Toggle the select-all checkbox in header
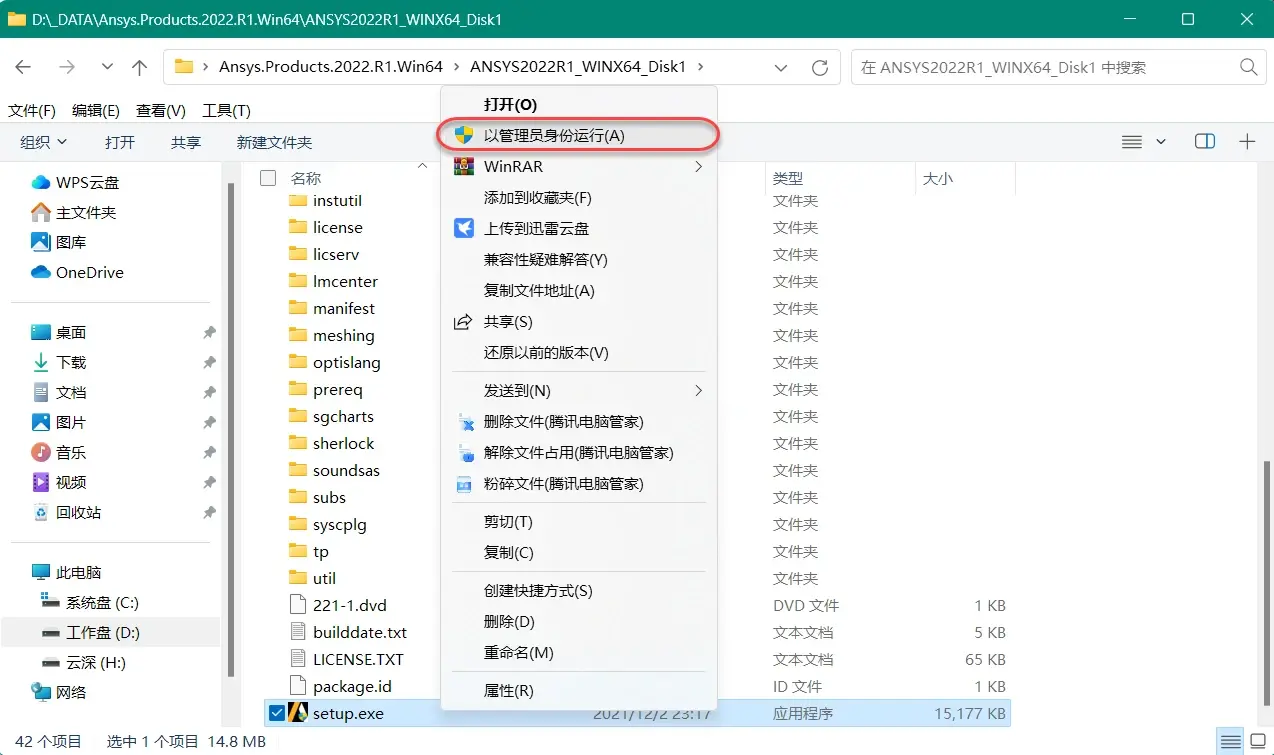The image size is (1274, 755). click(x=268, y=178)
